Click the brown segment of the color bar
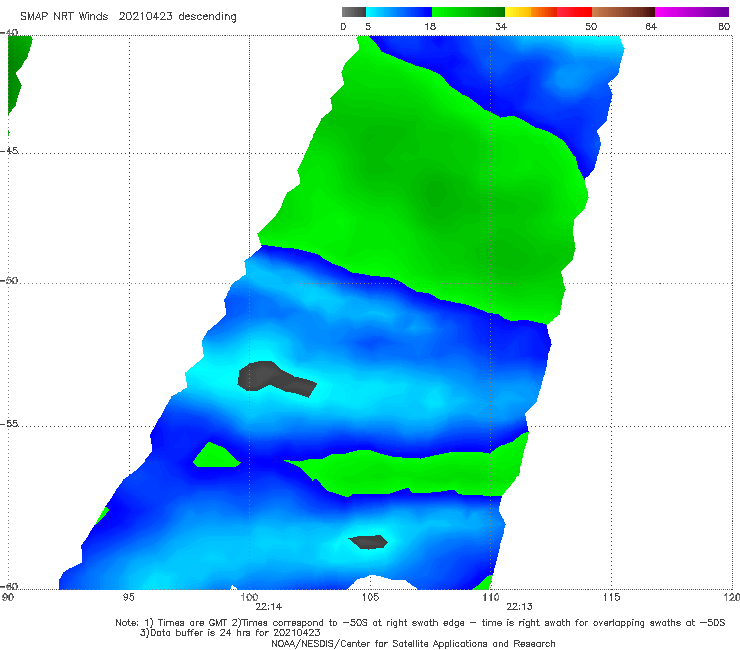740x650 pixels. click(x=623, y=12)
